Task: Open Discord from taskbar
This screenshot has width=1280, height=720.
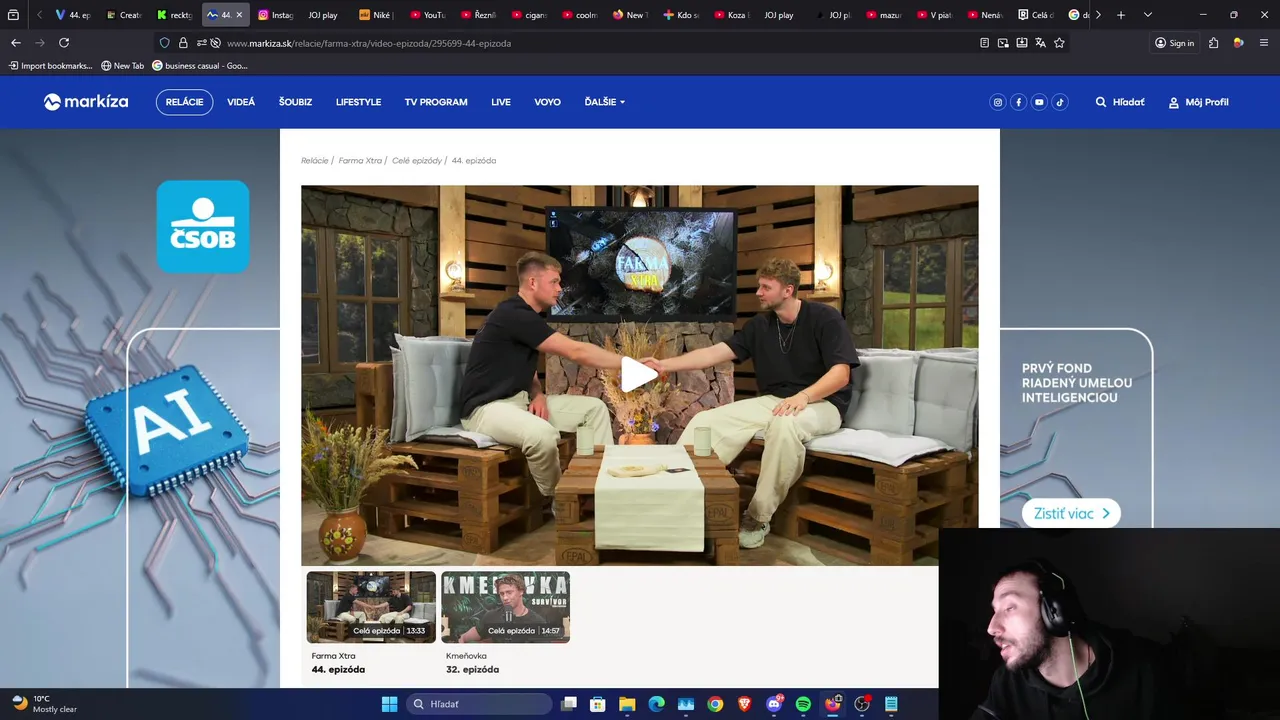Action: 774,704
